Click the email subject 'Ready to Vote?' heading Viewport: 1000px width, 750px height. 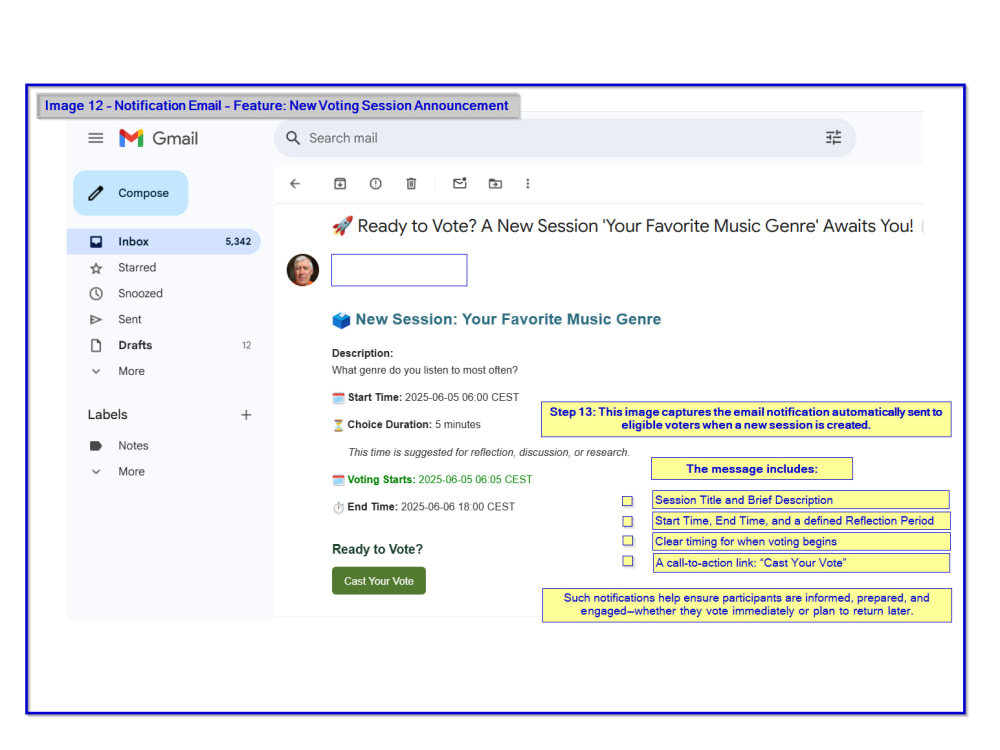tap(623, 226)
